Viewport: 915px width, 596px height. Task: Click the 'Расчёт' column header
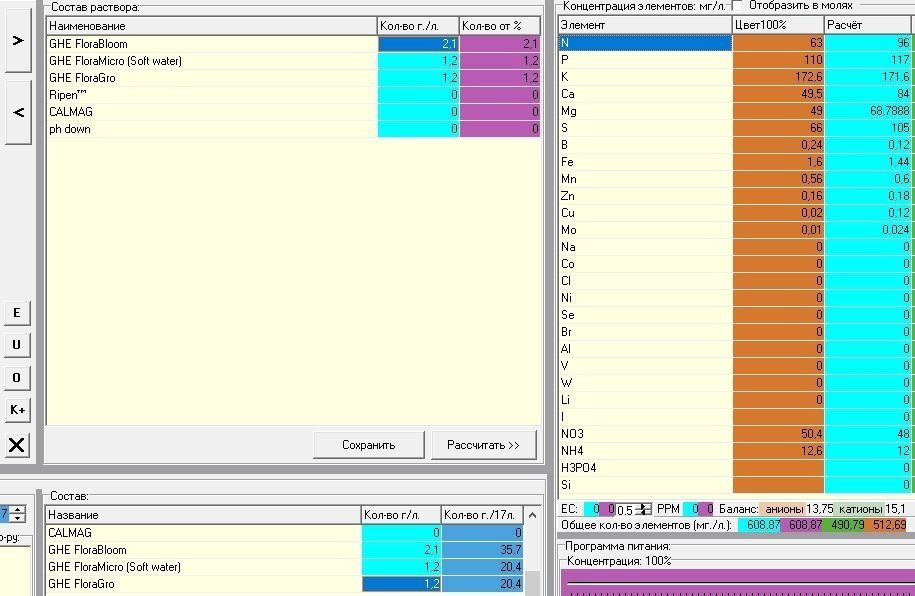click(869, 25)
